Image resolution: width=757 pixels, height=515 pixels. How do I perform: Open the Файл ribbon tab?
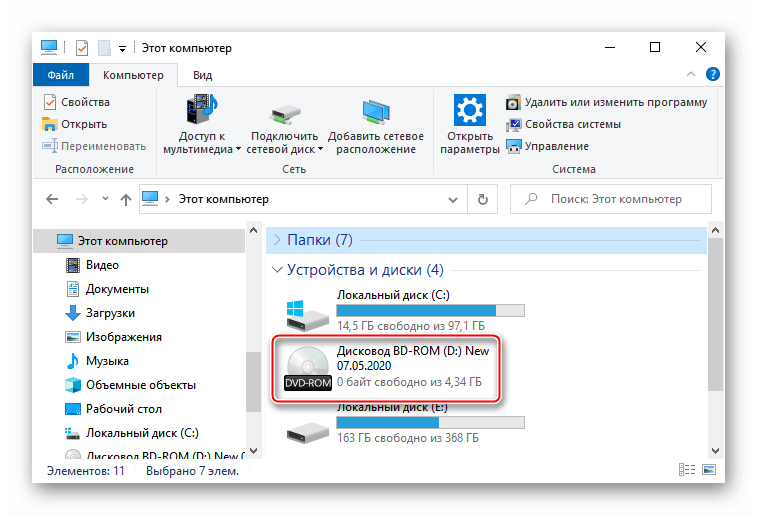[61, 75]
